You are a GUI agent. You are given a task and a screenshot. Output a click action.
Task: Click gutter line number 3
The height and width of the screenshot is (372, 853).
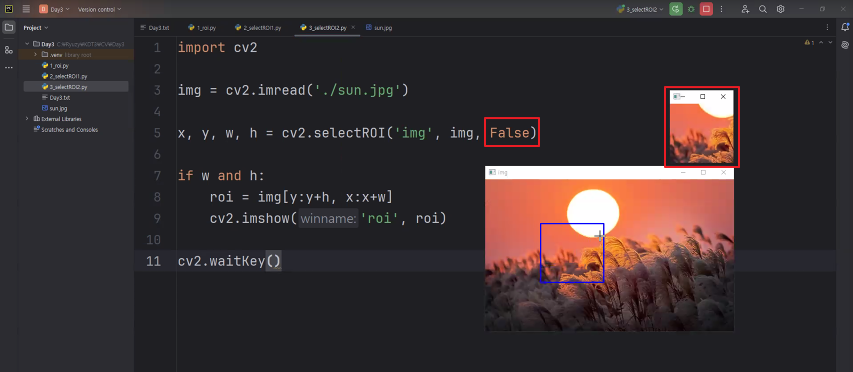click(x=157, y=90)
